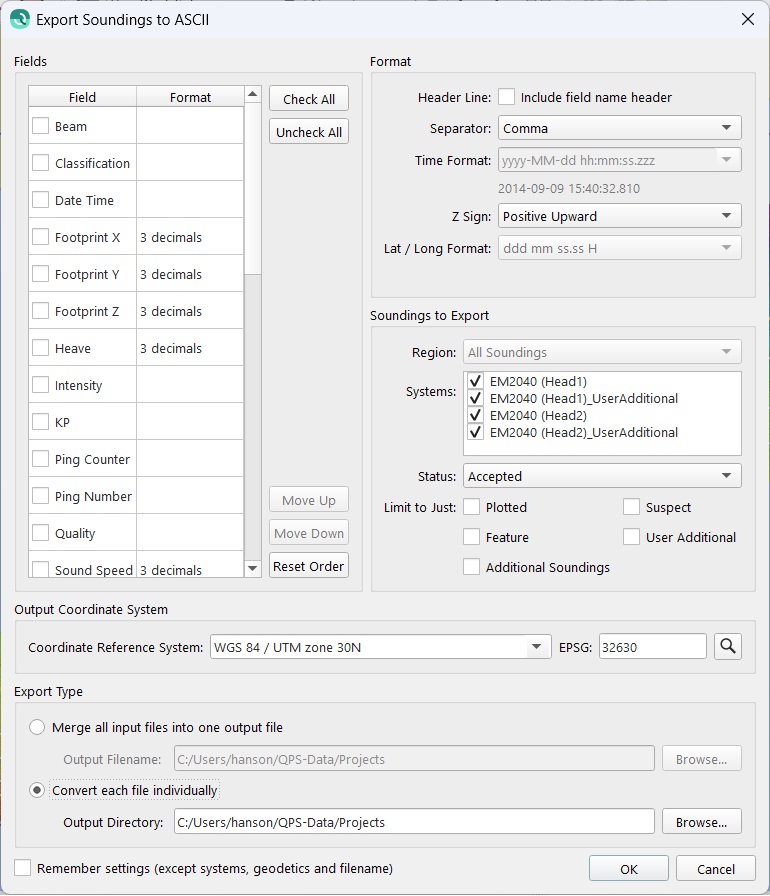Click the Uncheck All button
Image resolution: width=770 pixels, height=896 pixels.
[x=309, y=132]
